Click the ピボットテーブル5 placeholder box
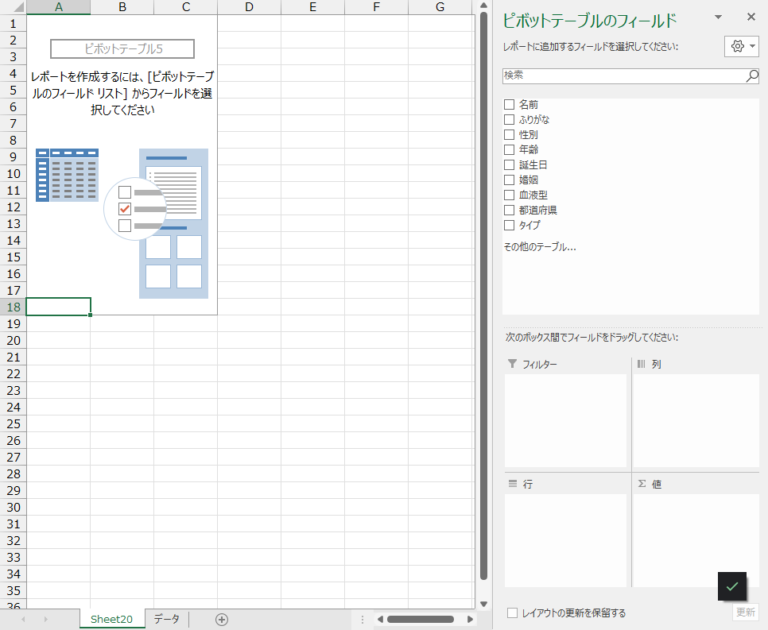768x630 pixels. [122, 49]
